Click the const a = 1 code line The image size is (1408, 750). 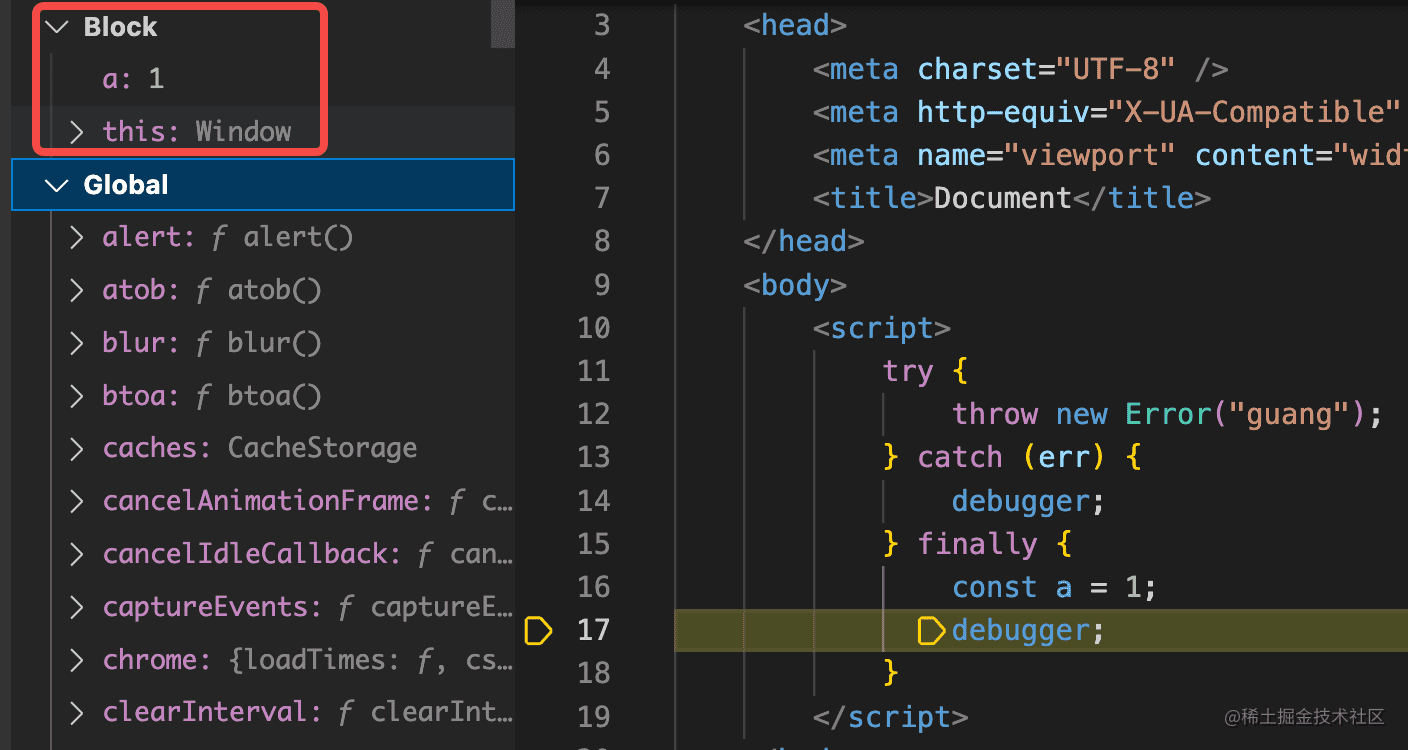[x=1053, y=587]
